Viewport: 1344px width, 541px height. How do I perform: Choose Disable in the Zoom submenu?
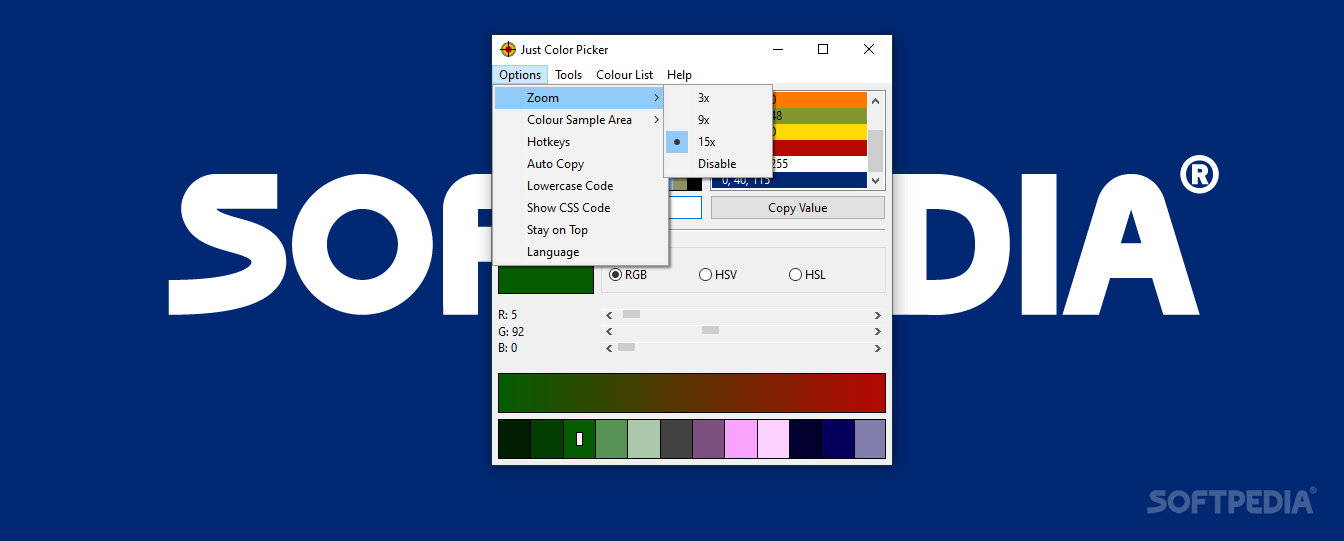(x=718, y=164)
